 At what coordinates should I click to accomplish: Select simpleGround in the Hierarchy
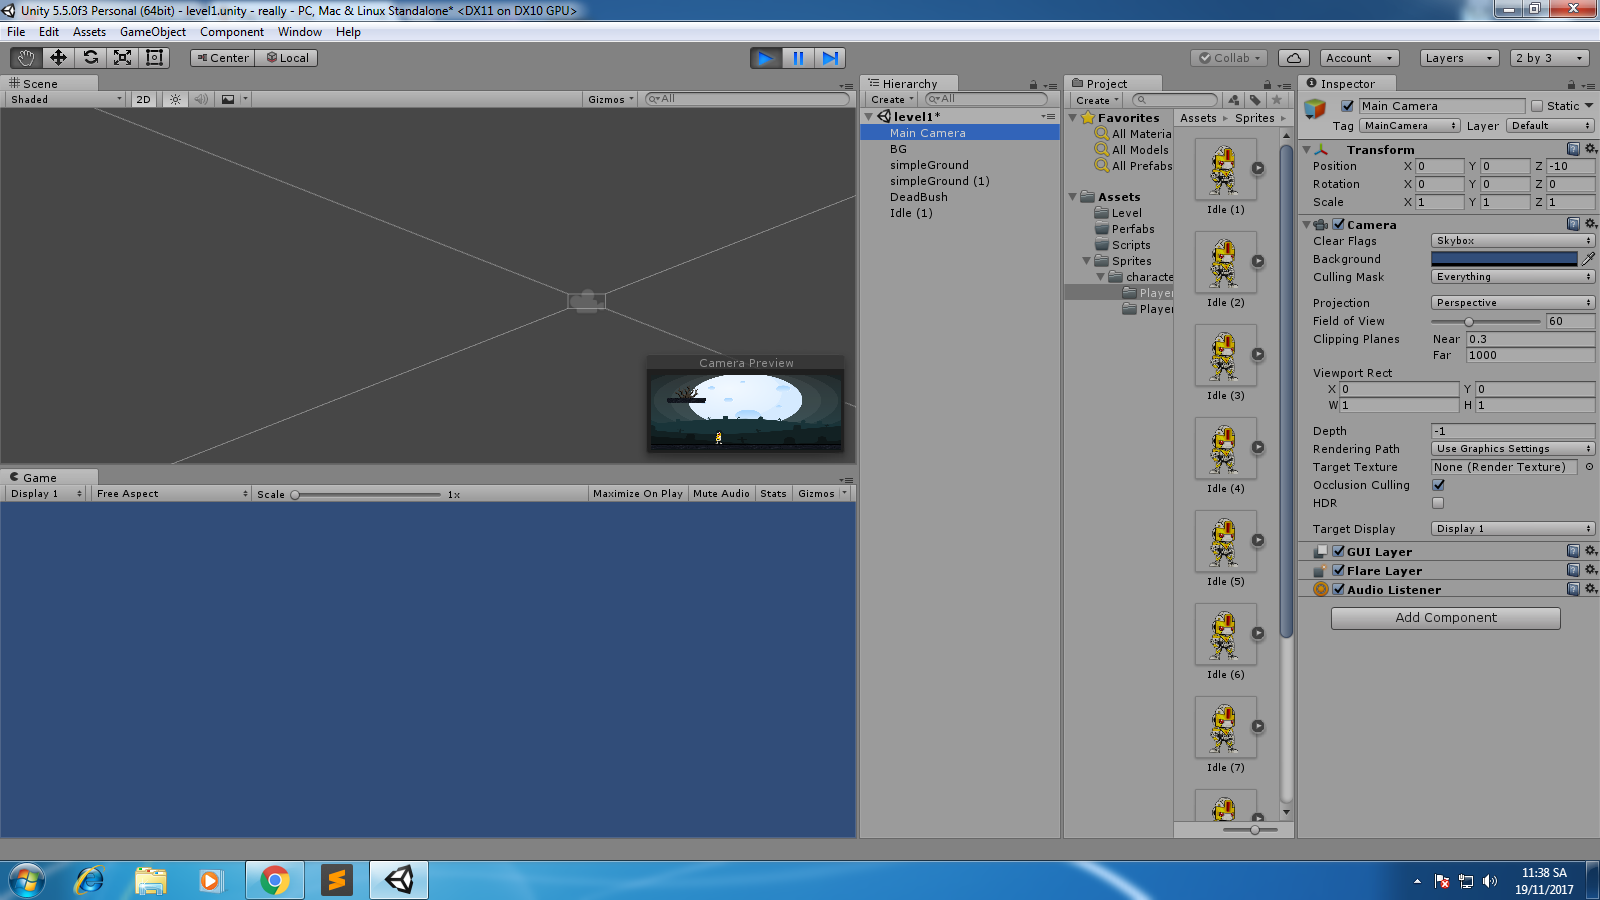pyautogui.click(x=929, y=165)
